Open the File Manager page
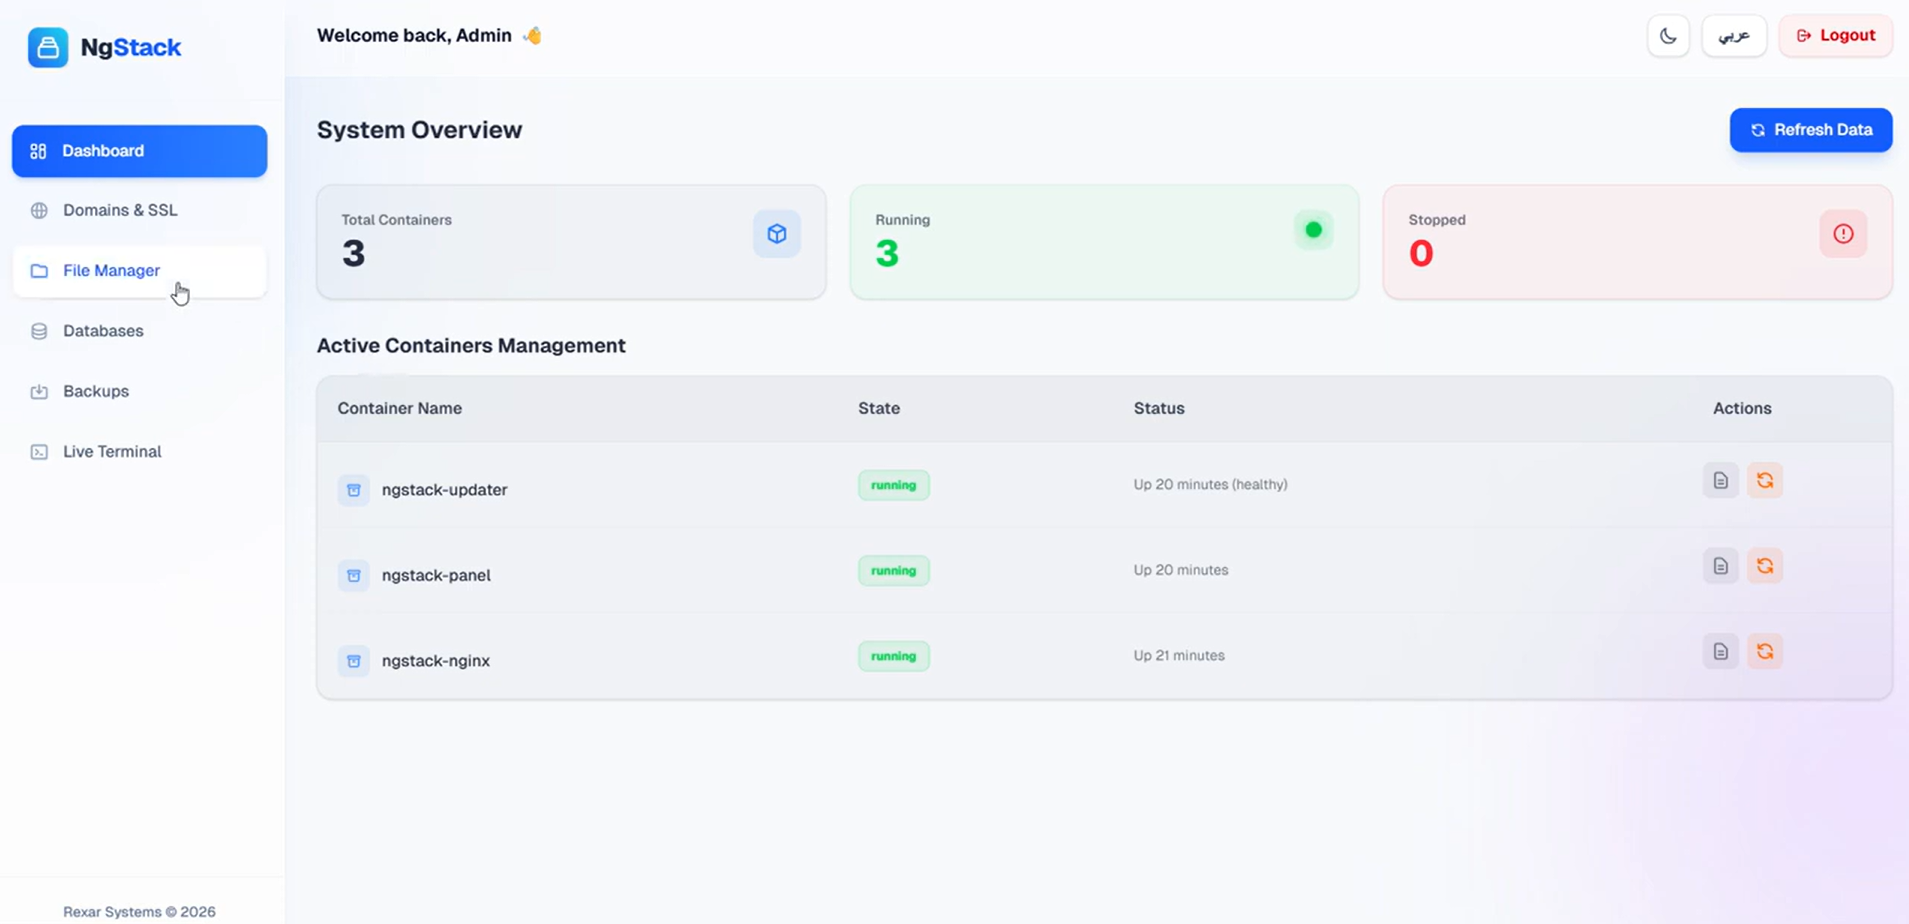Screen dimensions: 1909x924 point(111,271)
